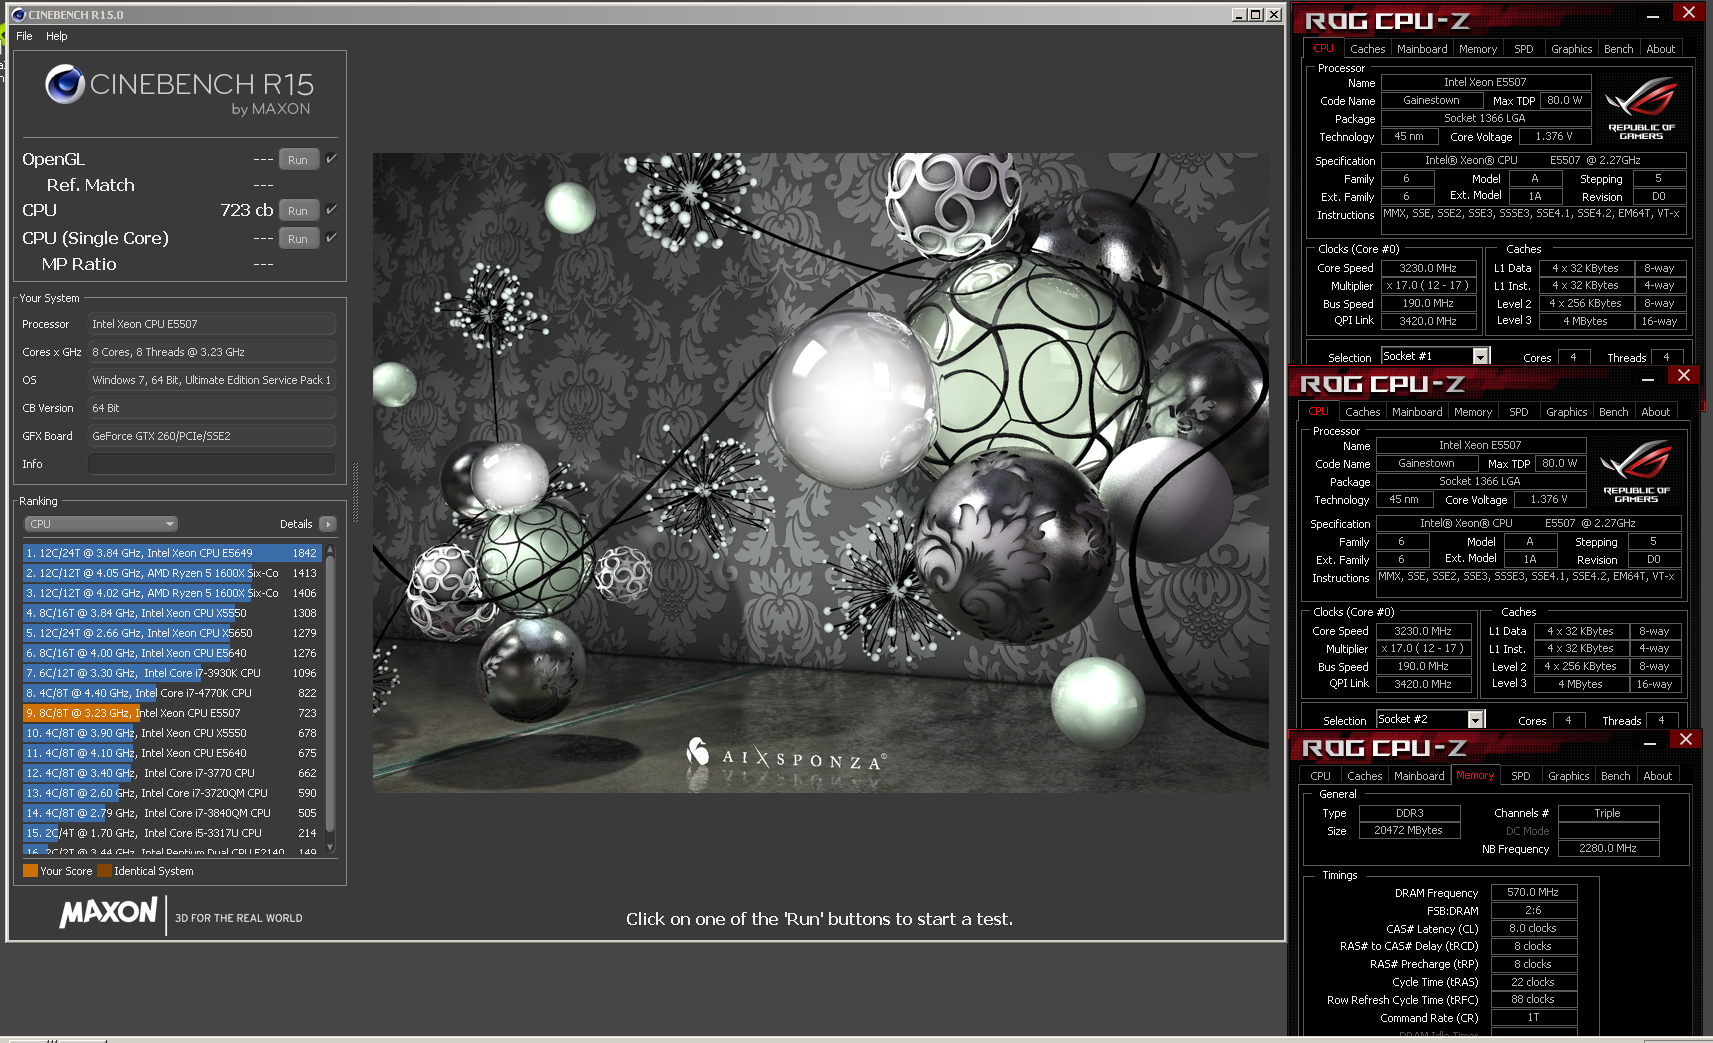Toggle the CPU test checkbox
Screen dimensions: 1713x1043
coord(332,209)
